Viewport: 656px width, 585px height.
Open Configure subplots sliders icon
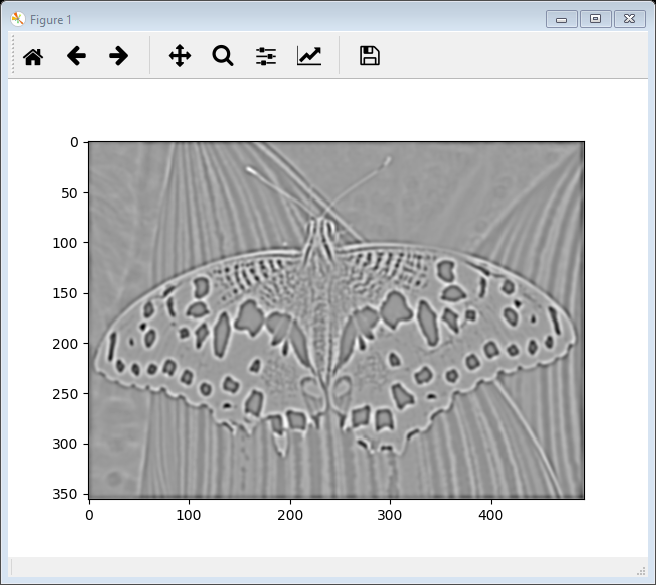click(x=266, y=56)
